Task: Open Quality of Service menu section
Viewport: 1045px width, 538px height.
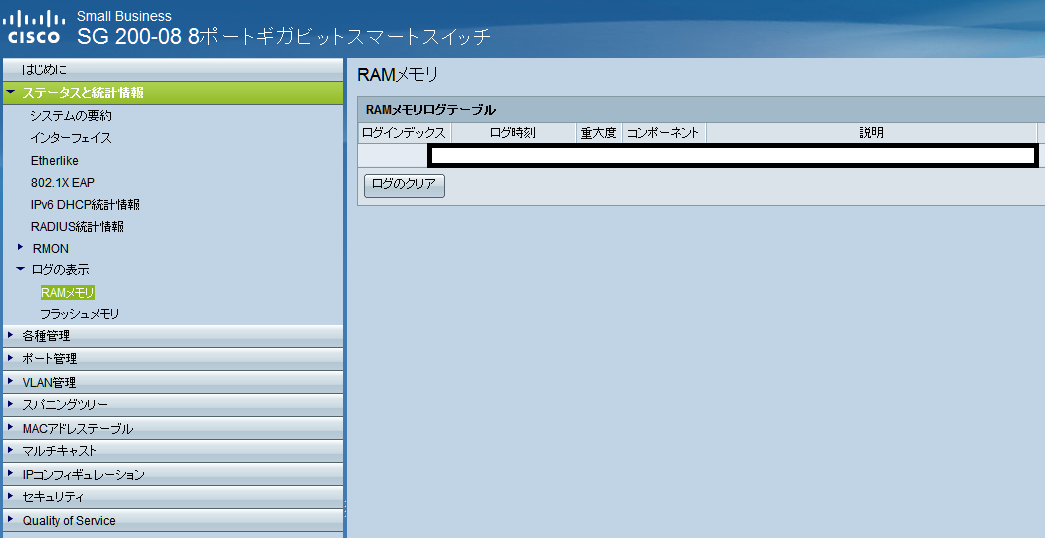Action: tap(173, 520)
